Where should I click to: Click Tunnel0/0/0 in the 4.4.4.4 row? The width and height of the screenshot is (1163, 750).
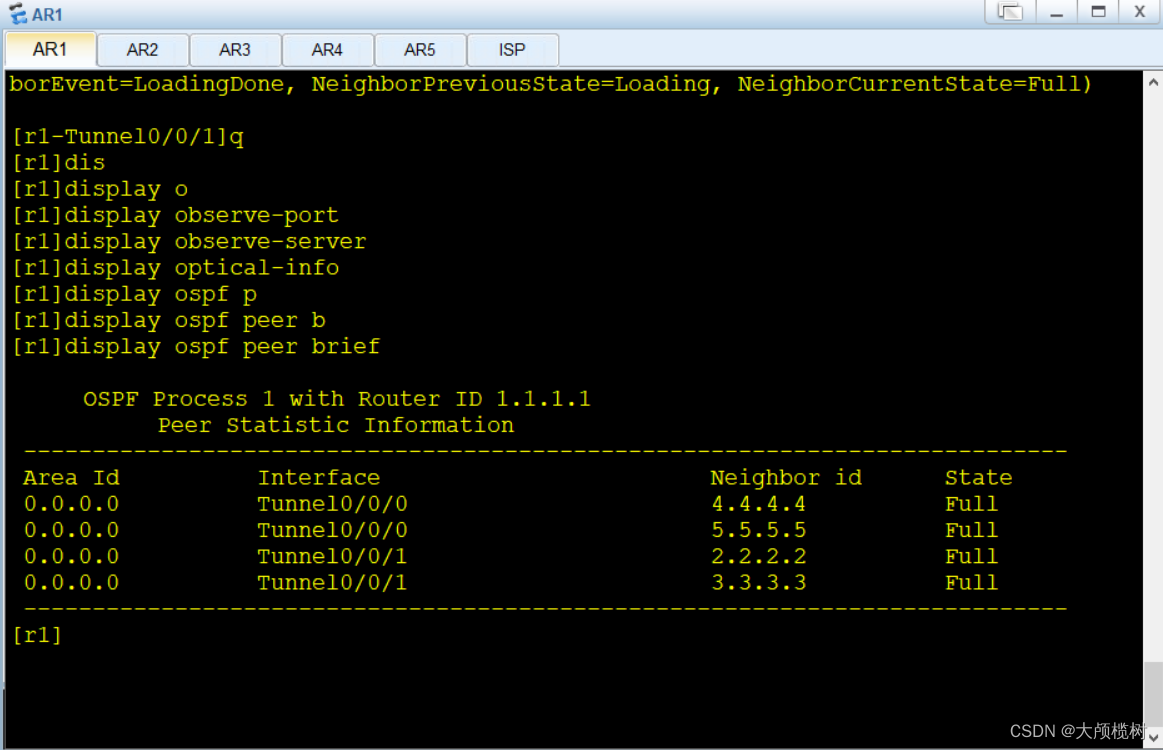[x=332, y=504]
